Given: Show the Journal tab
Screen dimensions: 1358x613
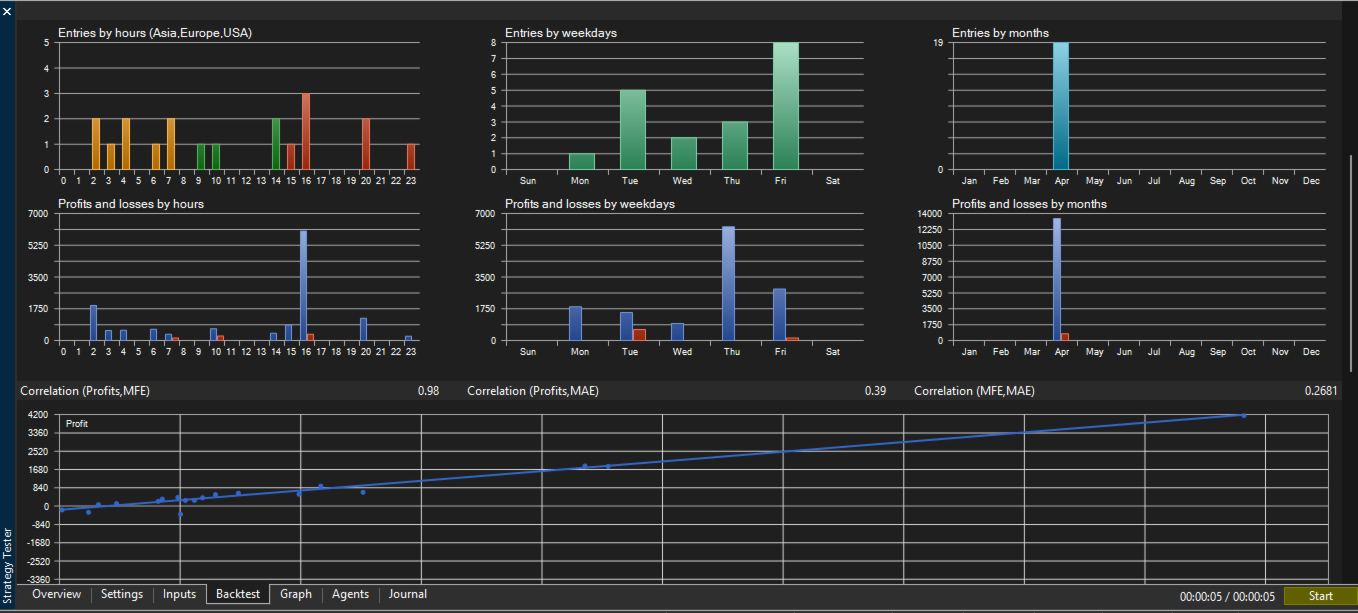Looking at the screenshot, I should click(x=408, y=595).
